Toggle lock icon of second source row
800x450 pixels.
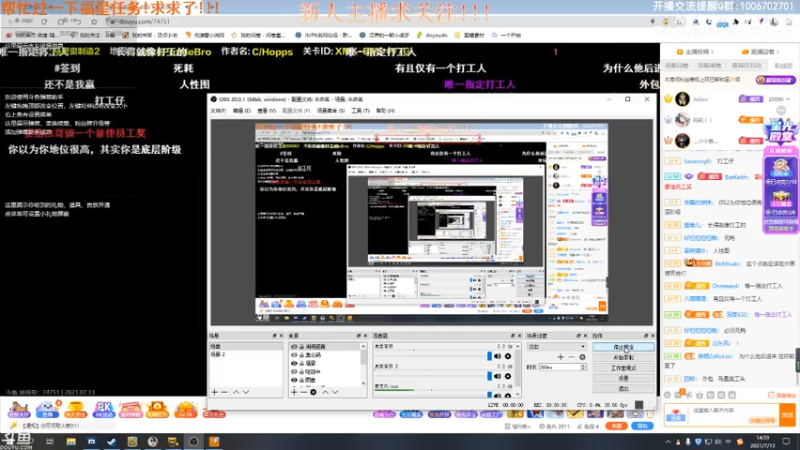pos(302,355)
